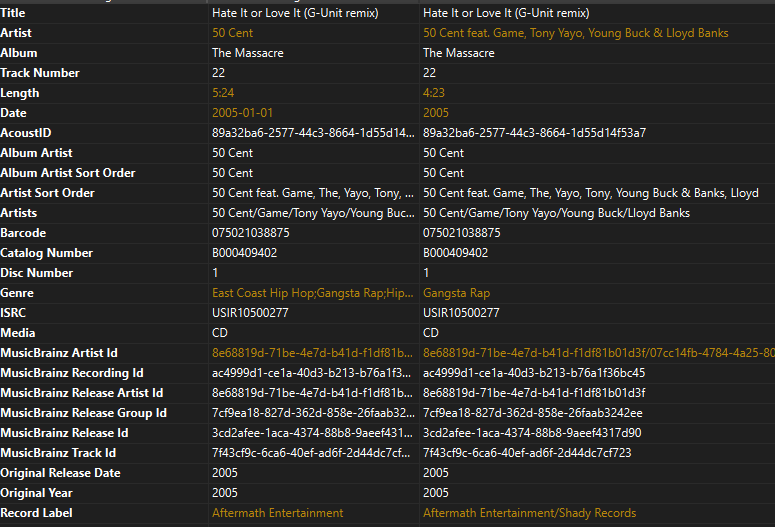Click new Artists value ending 'Lloyd Banks'
This screenshot has height=527, width=775.
click(556, 213)
